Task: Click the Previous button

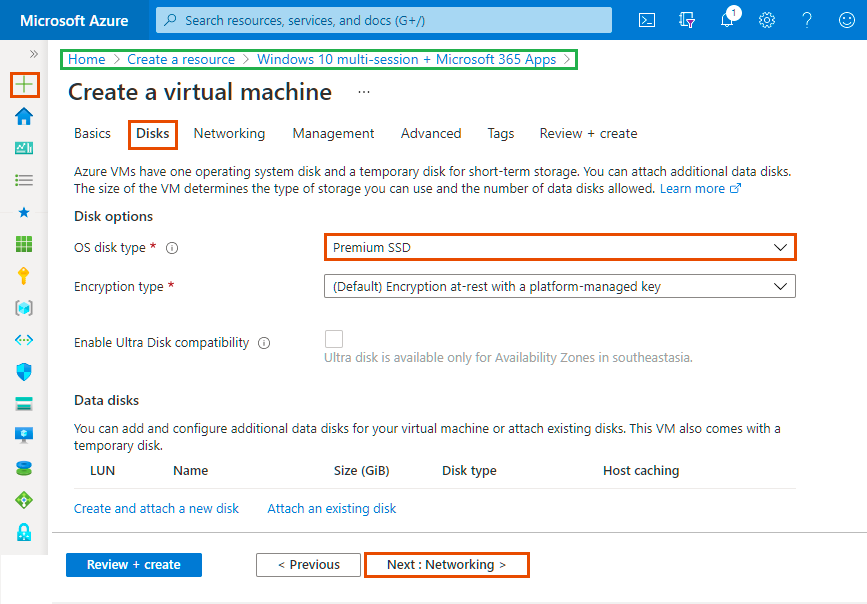Action: (x=309, y=565)
